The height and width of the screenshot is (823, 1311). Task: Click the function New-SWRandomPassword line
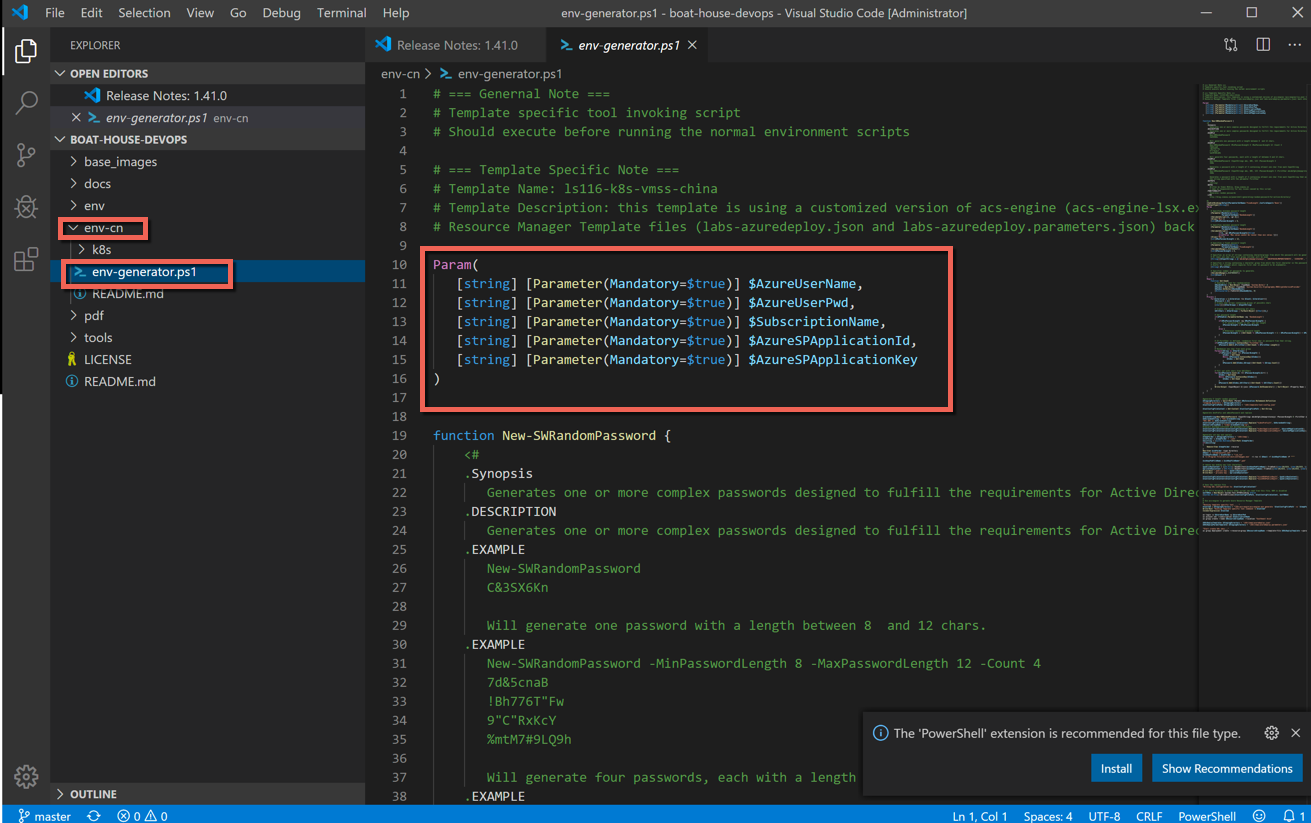[x=552, y=436]
